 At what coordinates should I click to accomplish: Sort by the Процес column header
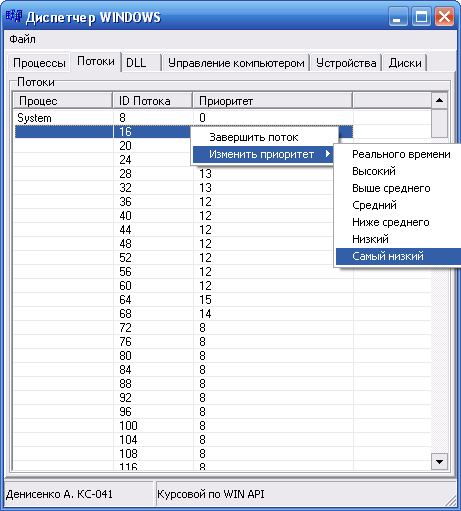pos(63,101)
